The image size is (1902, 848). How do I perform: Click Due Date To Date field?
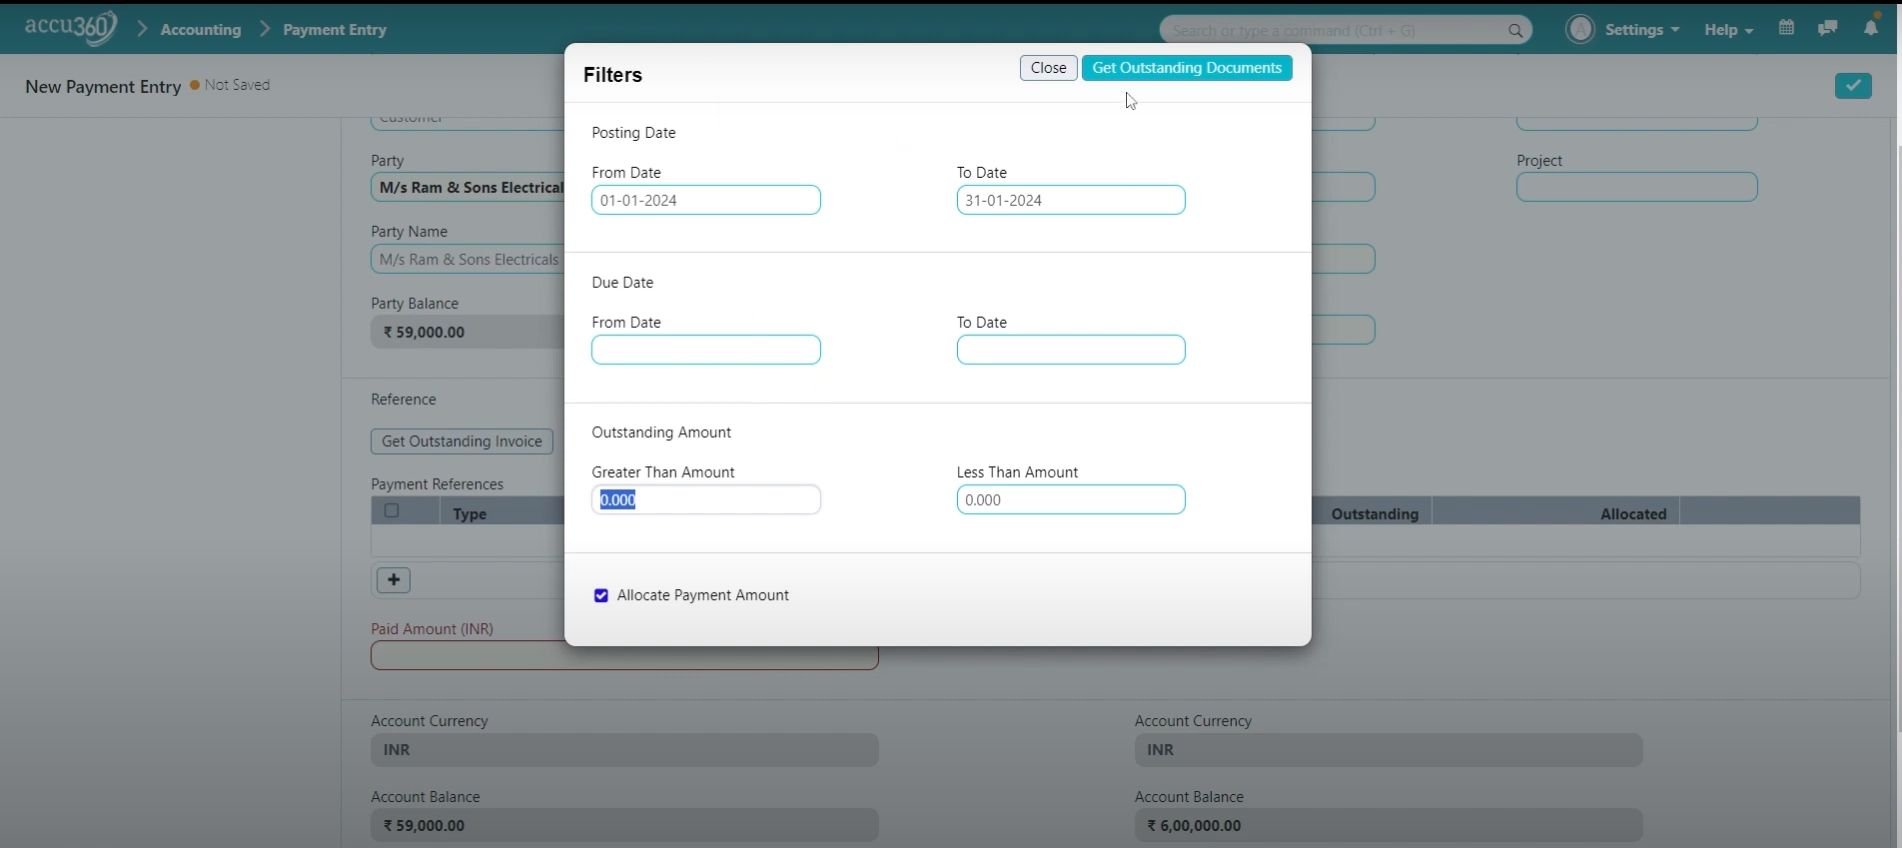(1071, 350)
